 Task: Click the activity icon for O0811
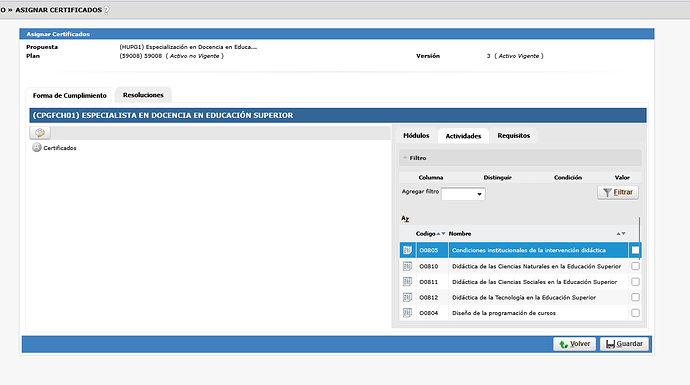pos(407,282)
